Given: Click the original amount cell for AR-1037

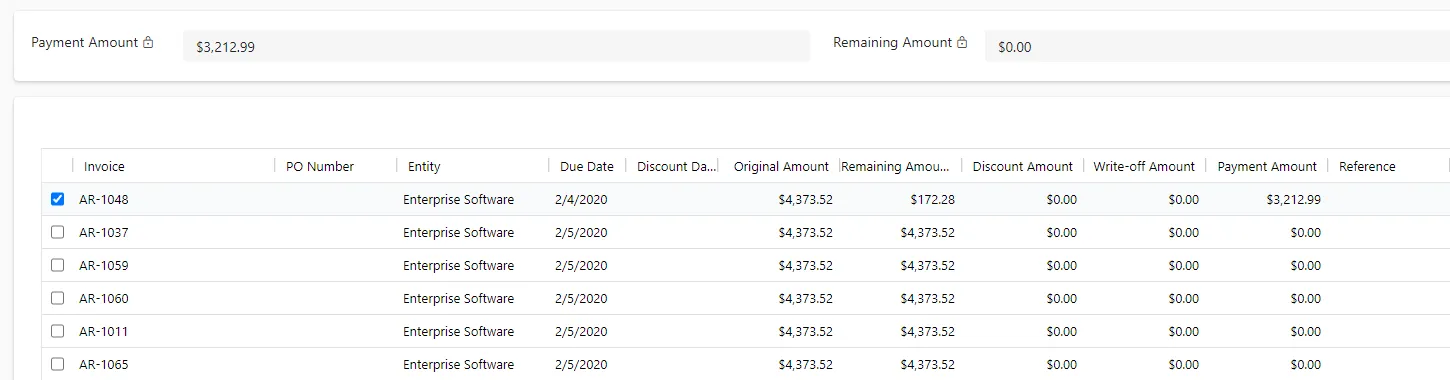Looking at the screenshot, I should coord(805,232).
